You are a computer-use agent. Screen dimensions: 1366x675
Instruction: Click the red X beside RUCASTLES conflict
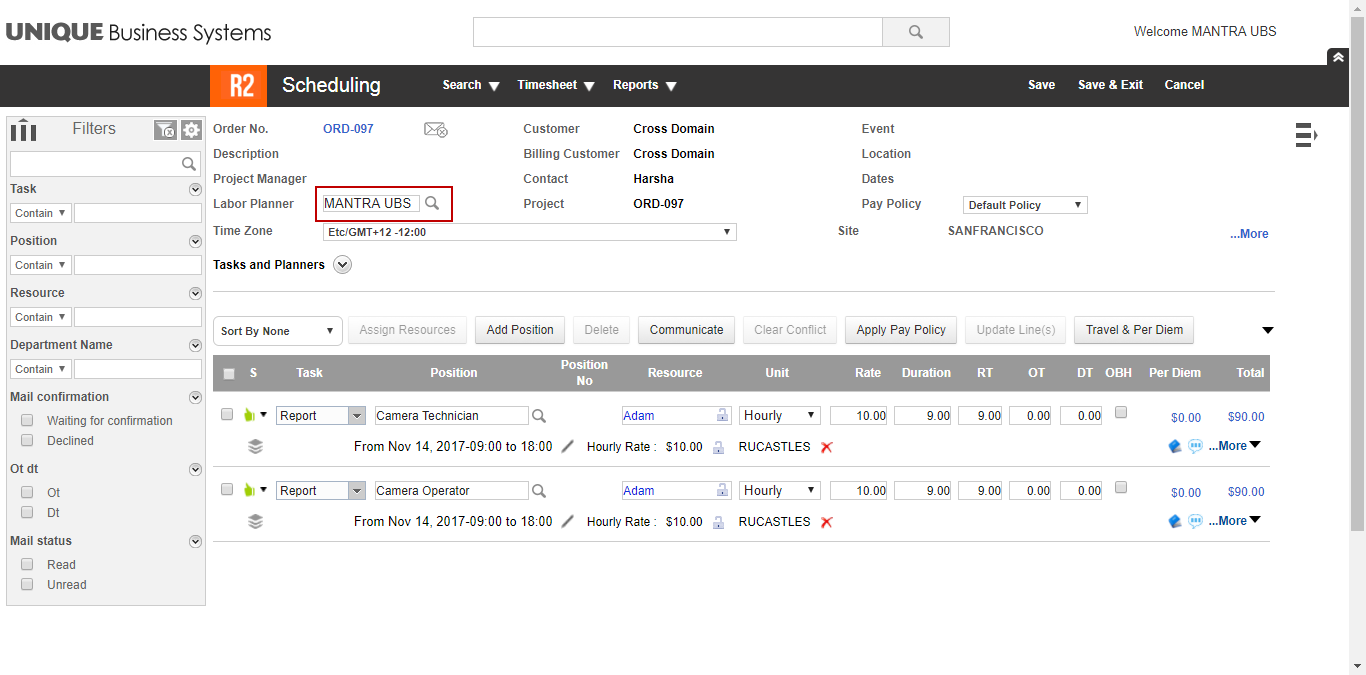click(x=826, y=446)
